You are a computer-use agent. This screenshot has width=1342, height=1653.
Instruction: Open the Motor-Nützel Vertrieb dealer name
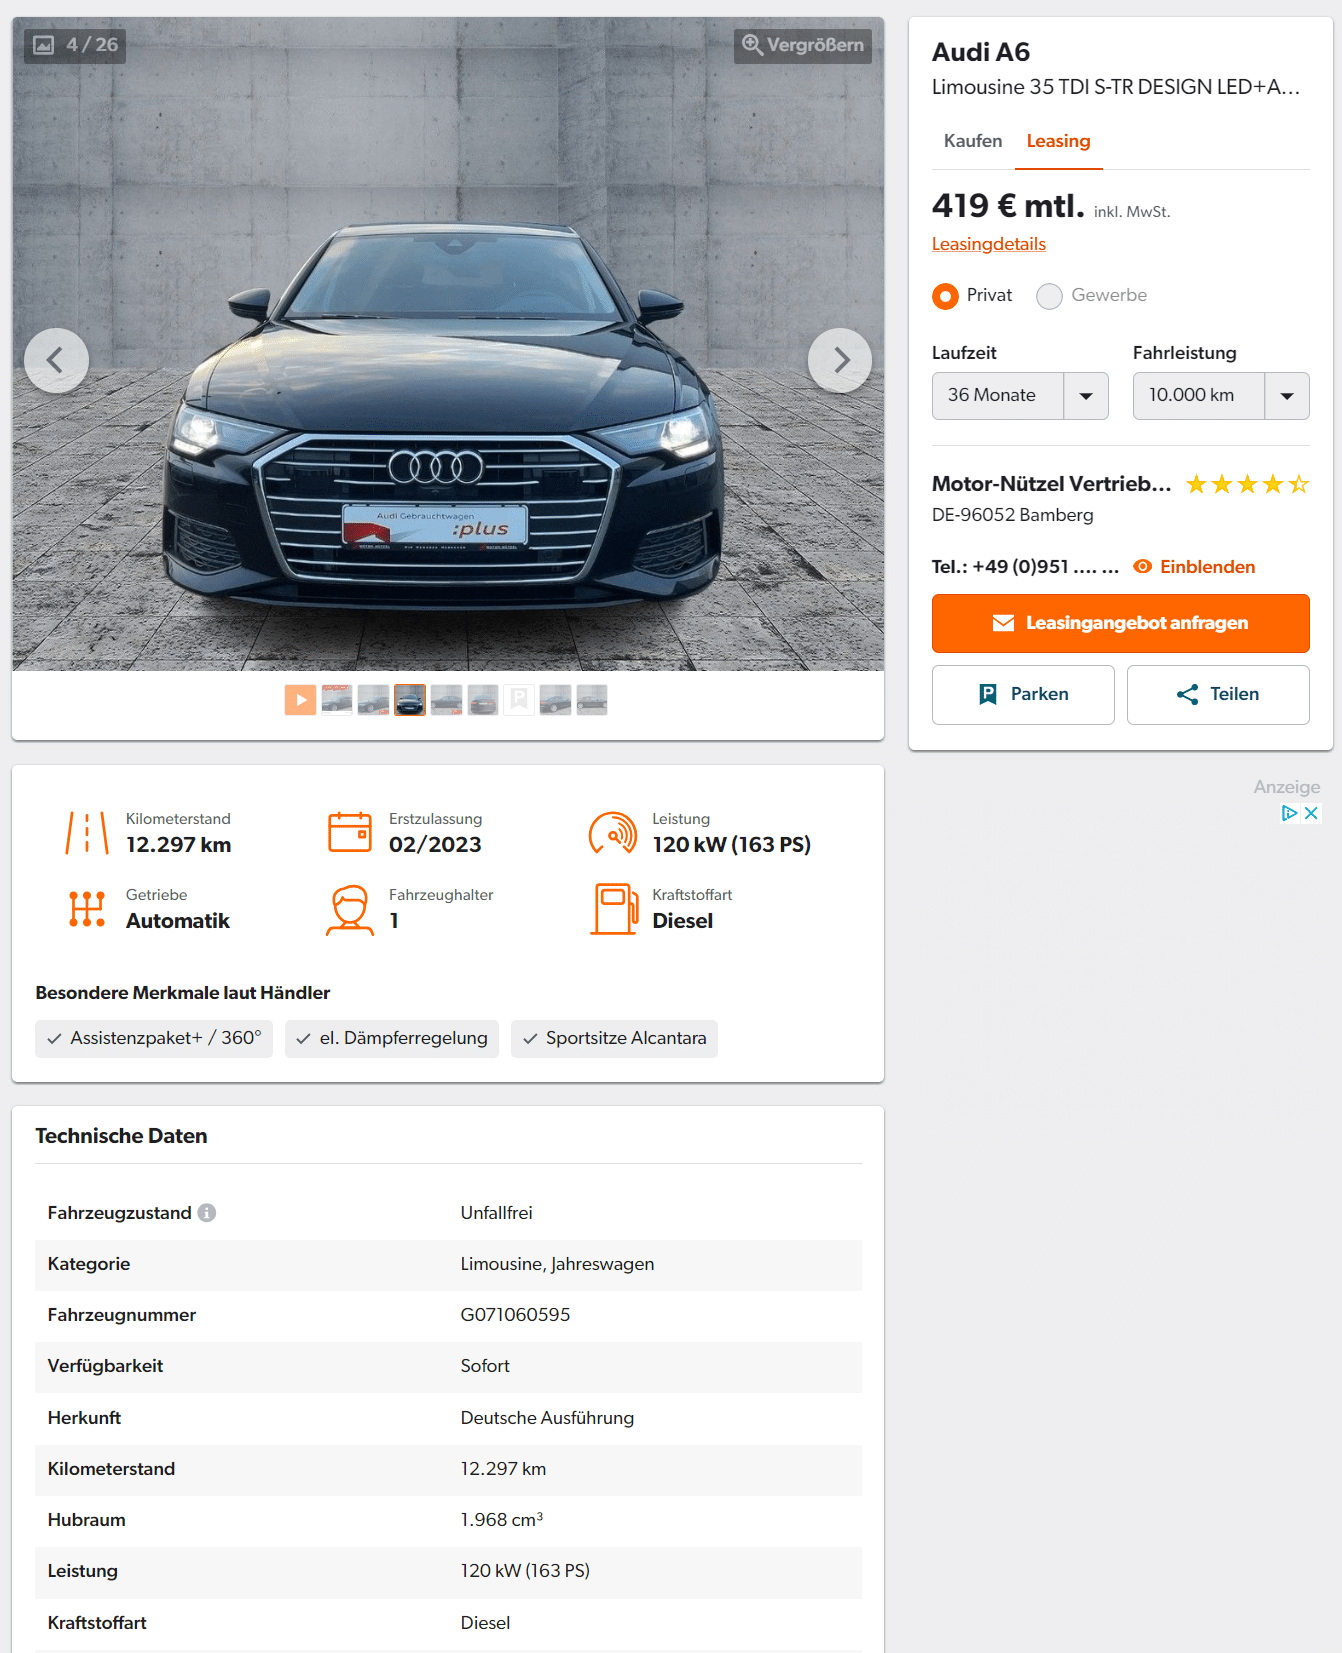click(x=1052, y=484)
